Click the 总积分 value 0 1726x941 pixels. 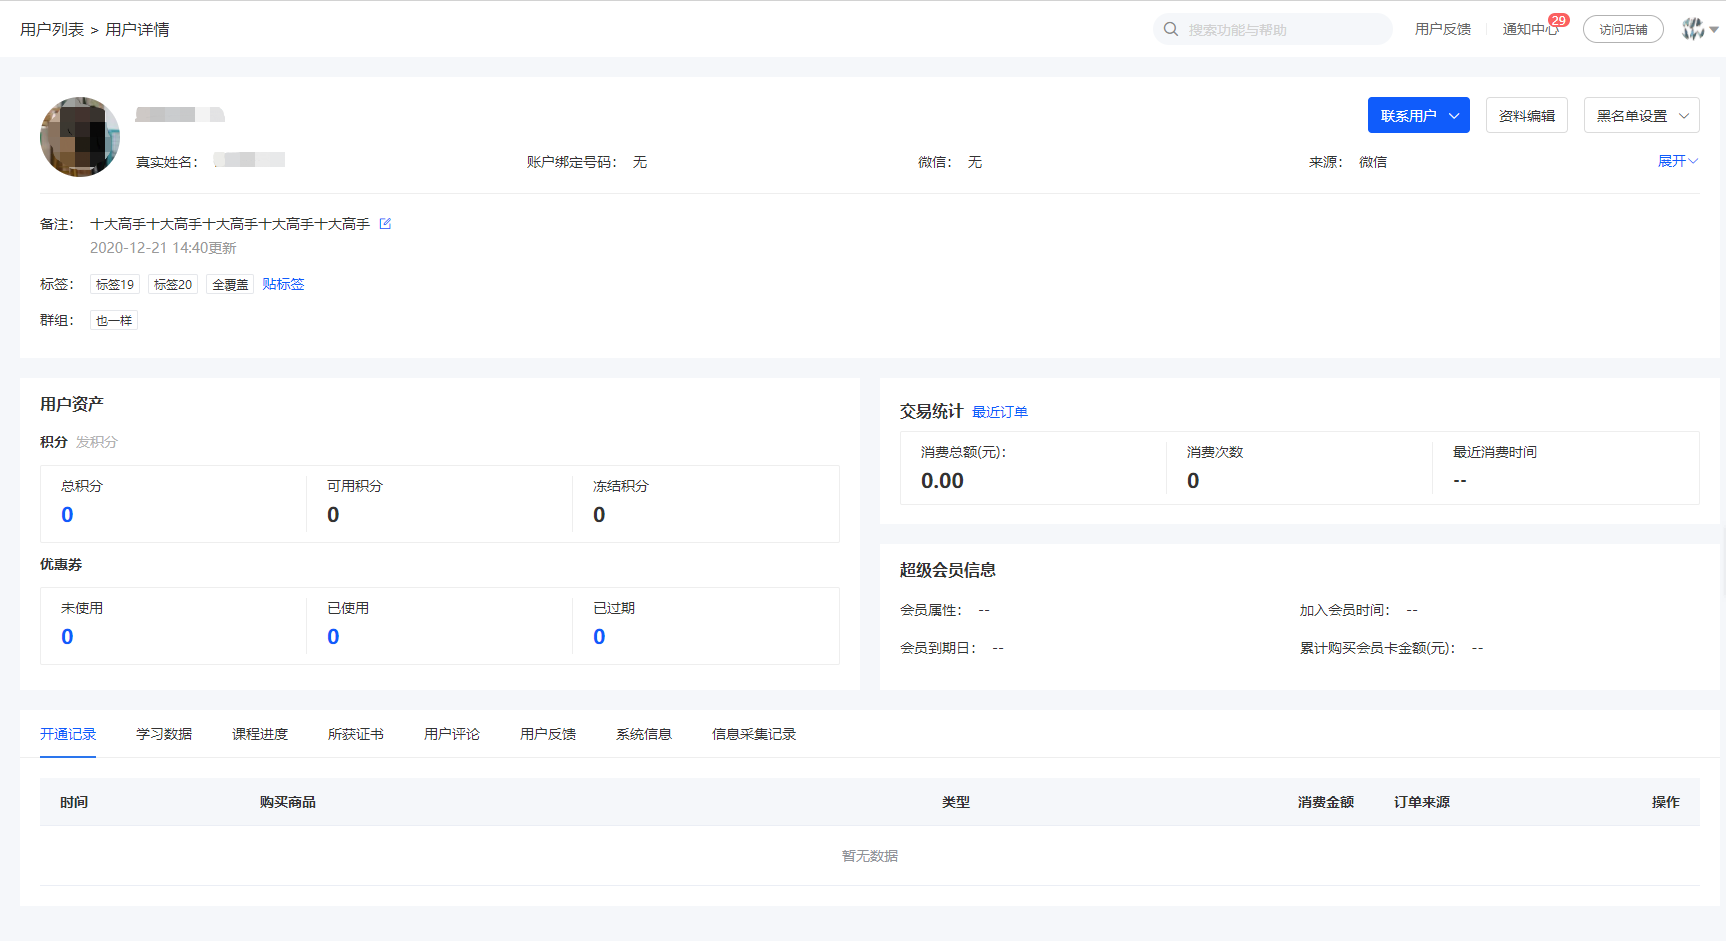click(x=67, y=514)
